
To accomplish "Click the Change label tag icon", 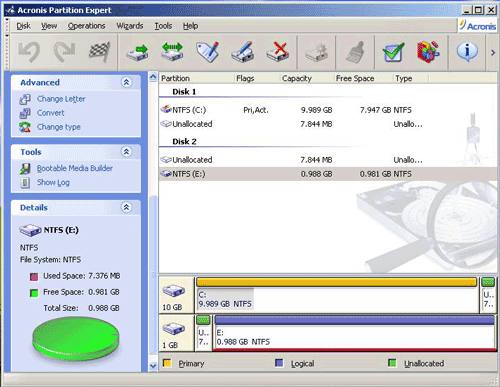I will click(x=208, y=52).
